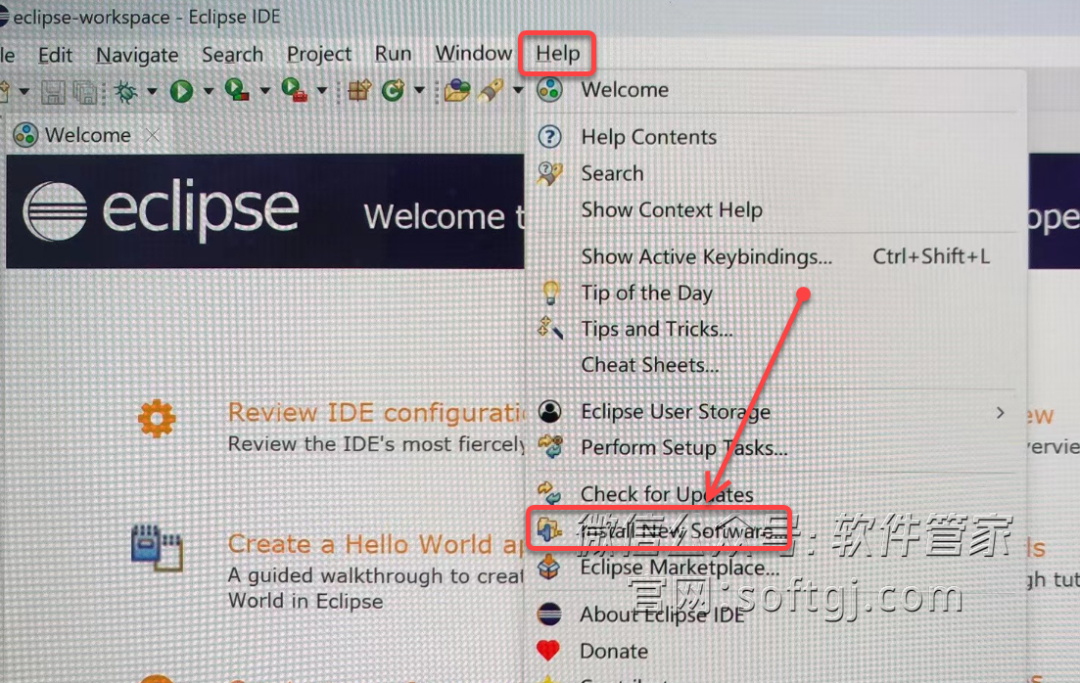Click the green Run button in toolbar

pos(182,91)
